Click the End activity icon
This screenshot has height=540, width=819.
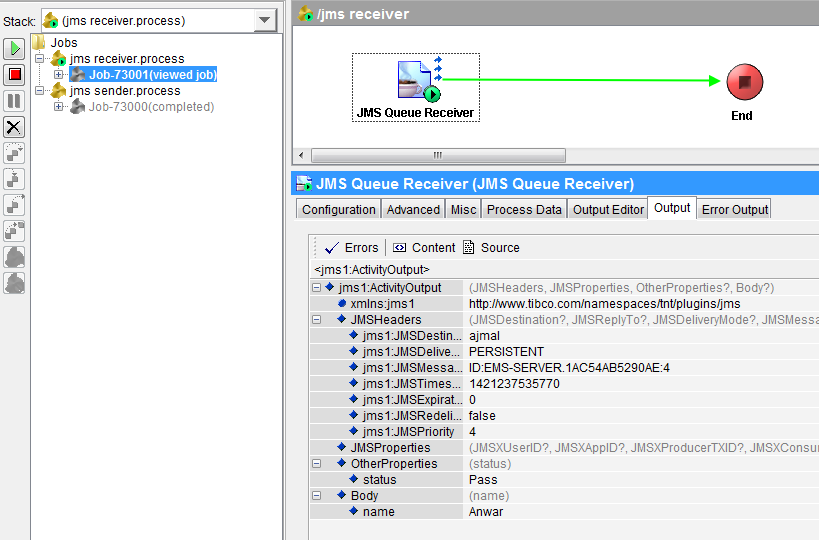pos(744,82)
